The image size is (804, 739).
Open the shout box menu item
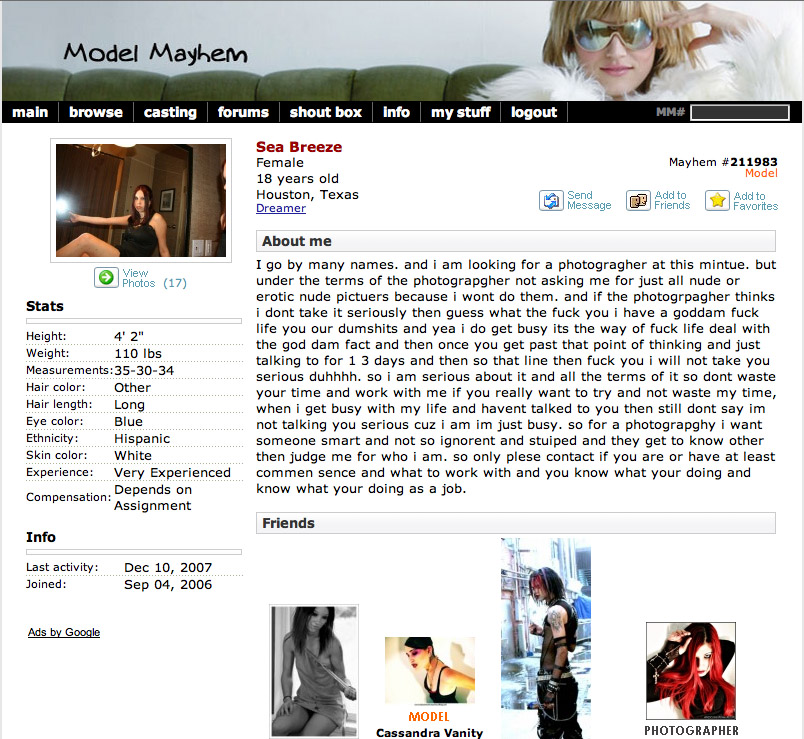point(326,112)
